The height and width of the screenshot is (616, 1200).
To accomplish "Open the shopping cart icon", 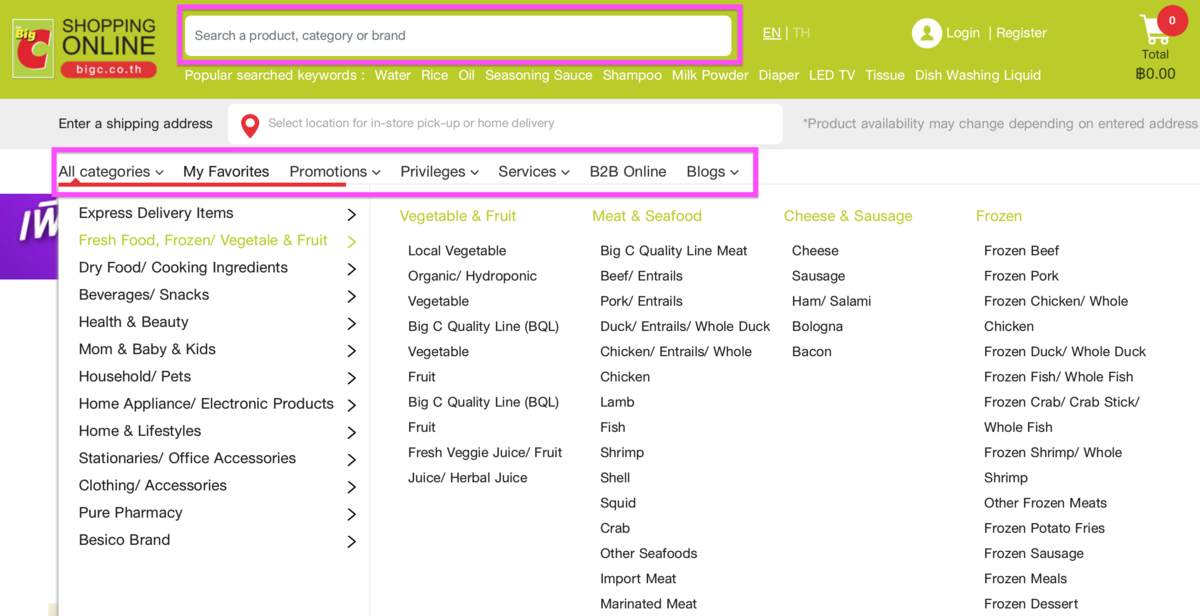I will (1153, 30).
